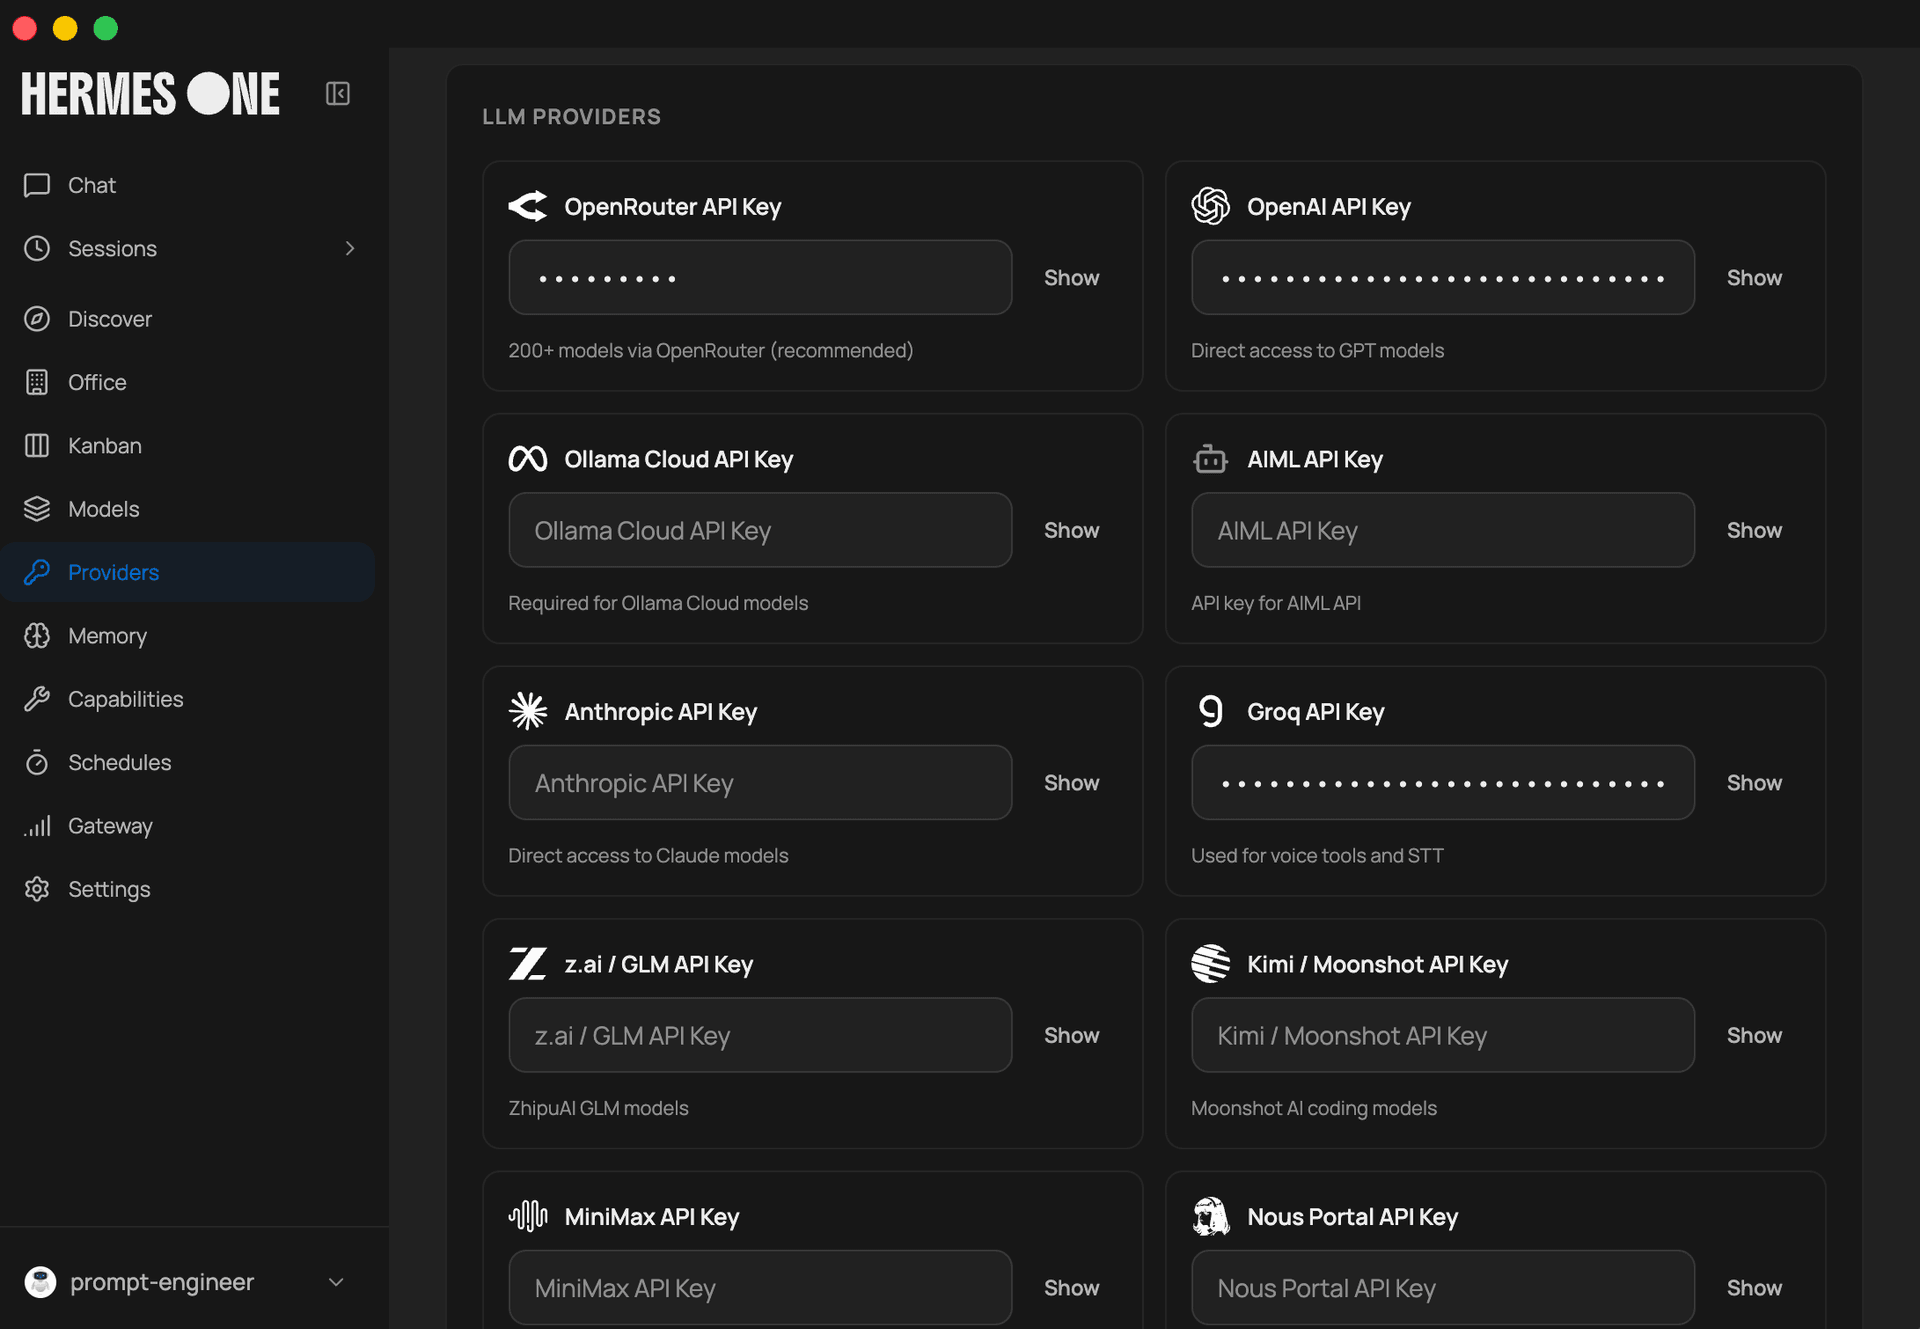
Task: Click into the MiniMax API Key field
Action: (760, 1287)
